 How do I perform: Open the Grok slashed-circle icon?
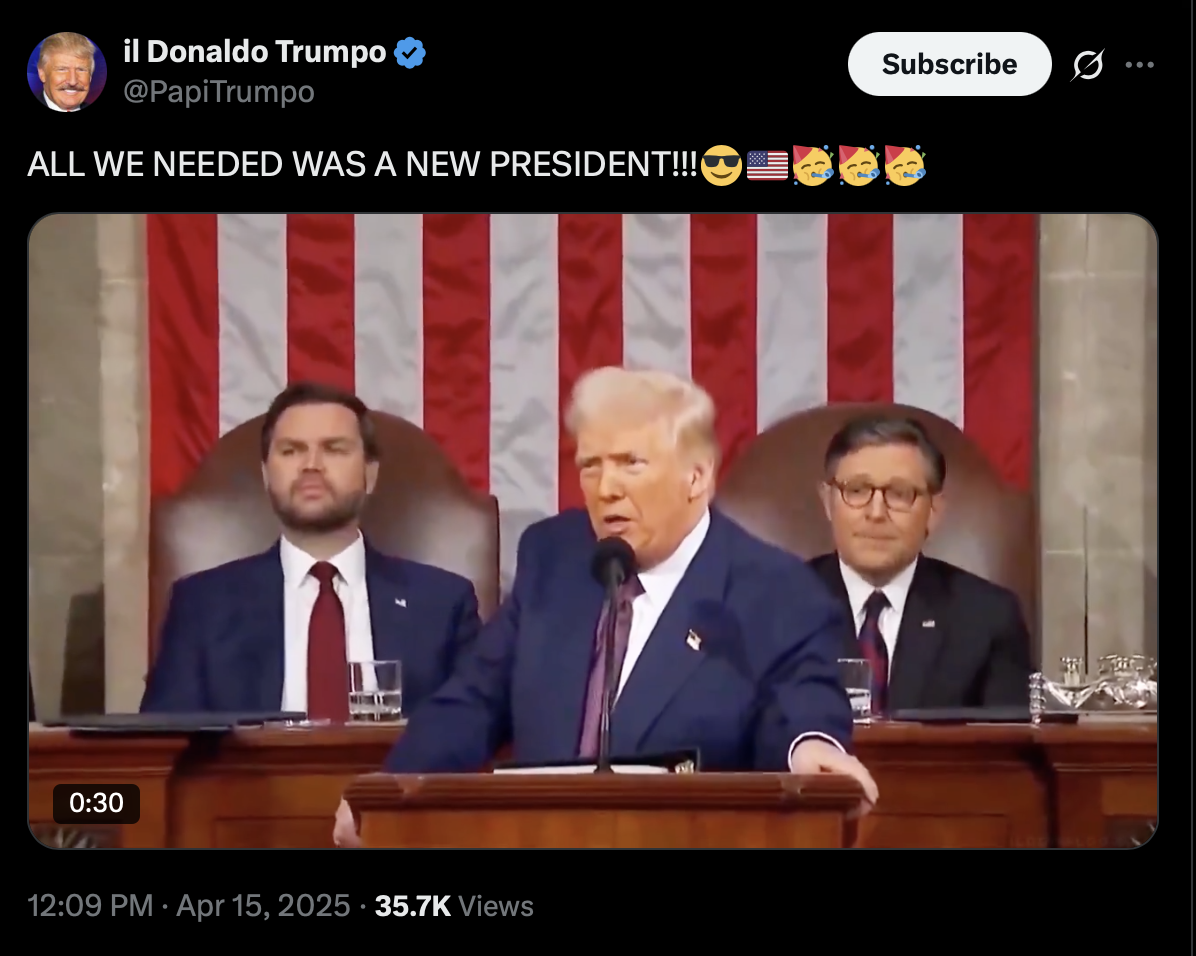click(1088, 65)
